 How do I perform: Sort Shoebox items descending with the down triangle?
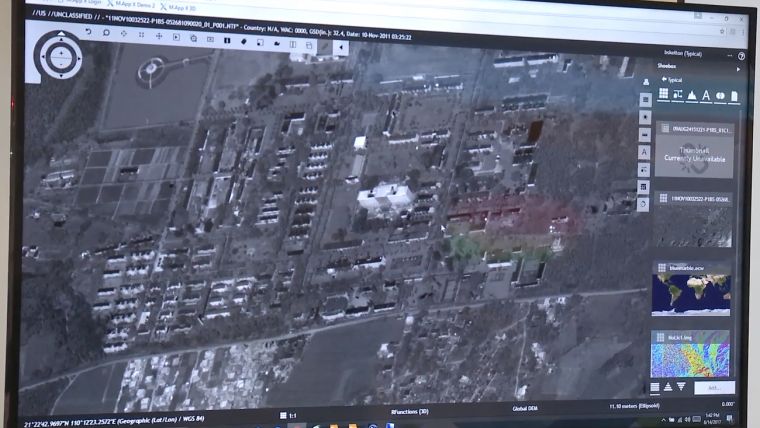coord(681,387)
